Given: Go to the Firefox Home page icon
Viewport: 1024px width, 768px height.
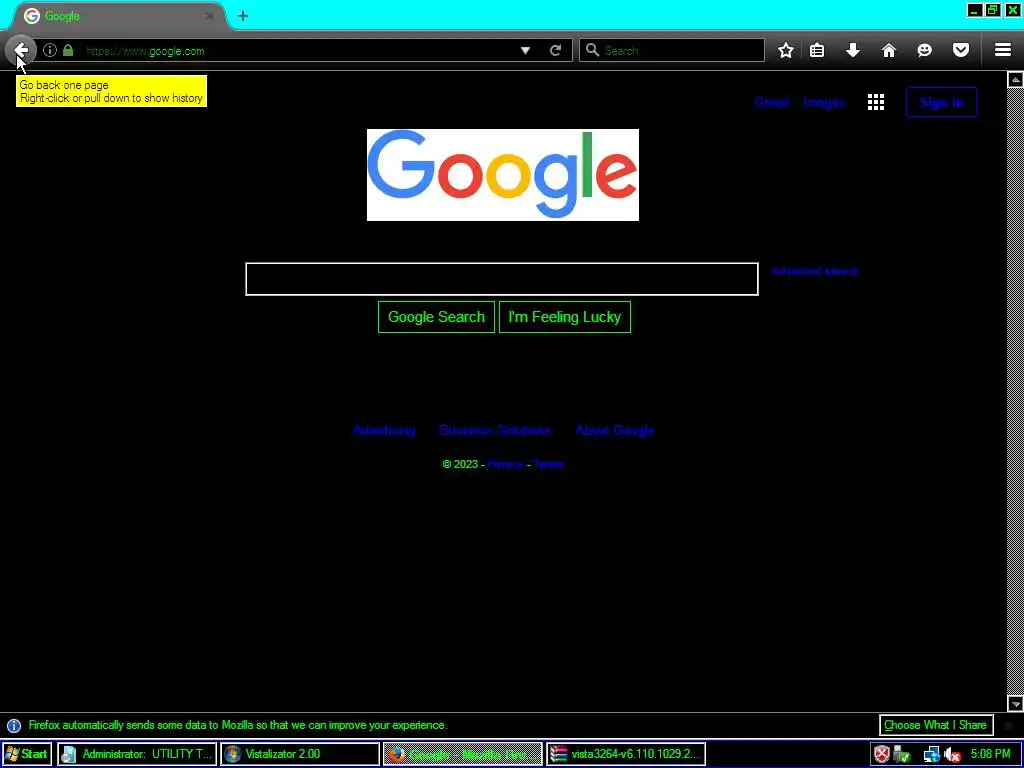Looking at the screenshot, I should pyautogui.click(x=889, y=50).
